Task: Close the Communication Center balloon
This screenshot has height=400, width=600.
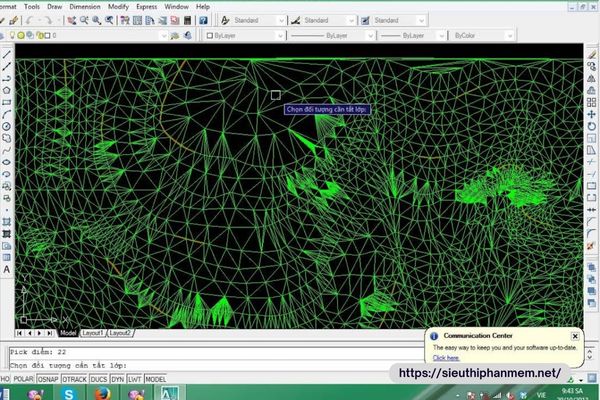Action: [x=575, y=336]
